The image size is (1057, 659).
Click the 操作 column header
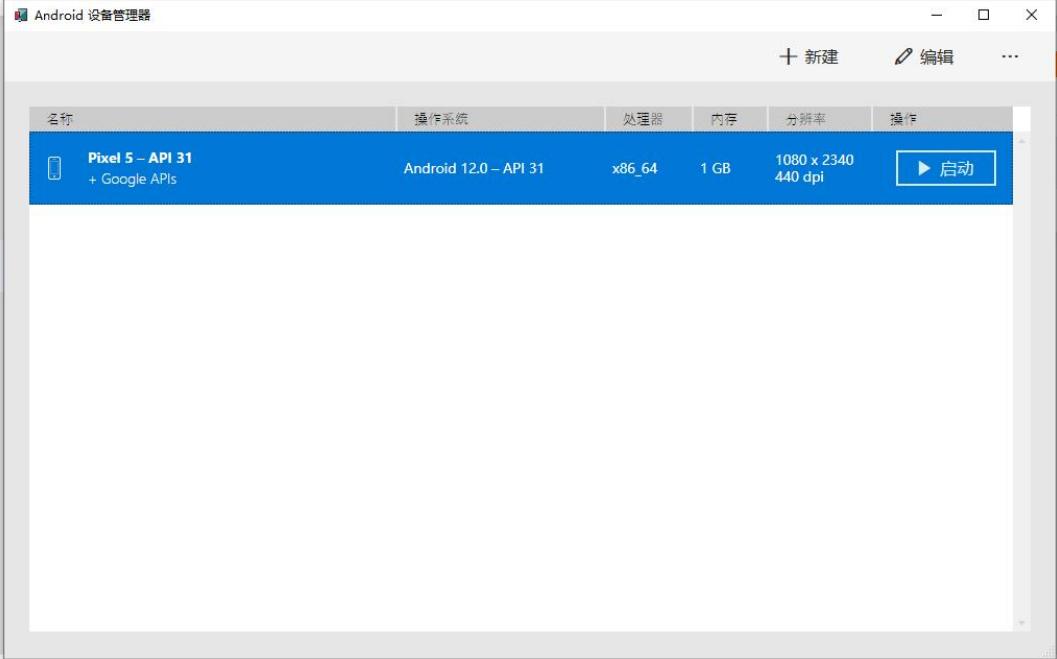(x=942, y=119)
